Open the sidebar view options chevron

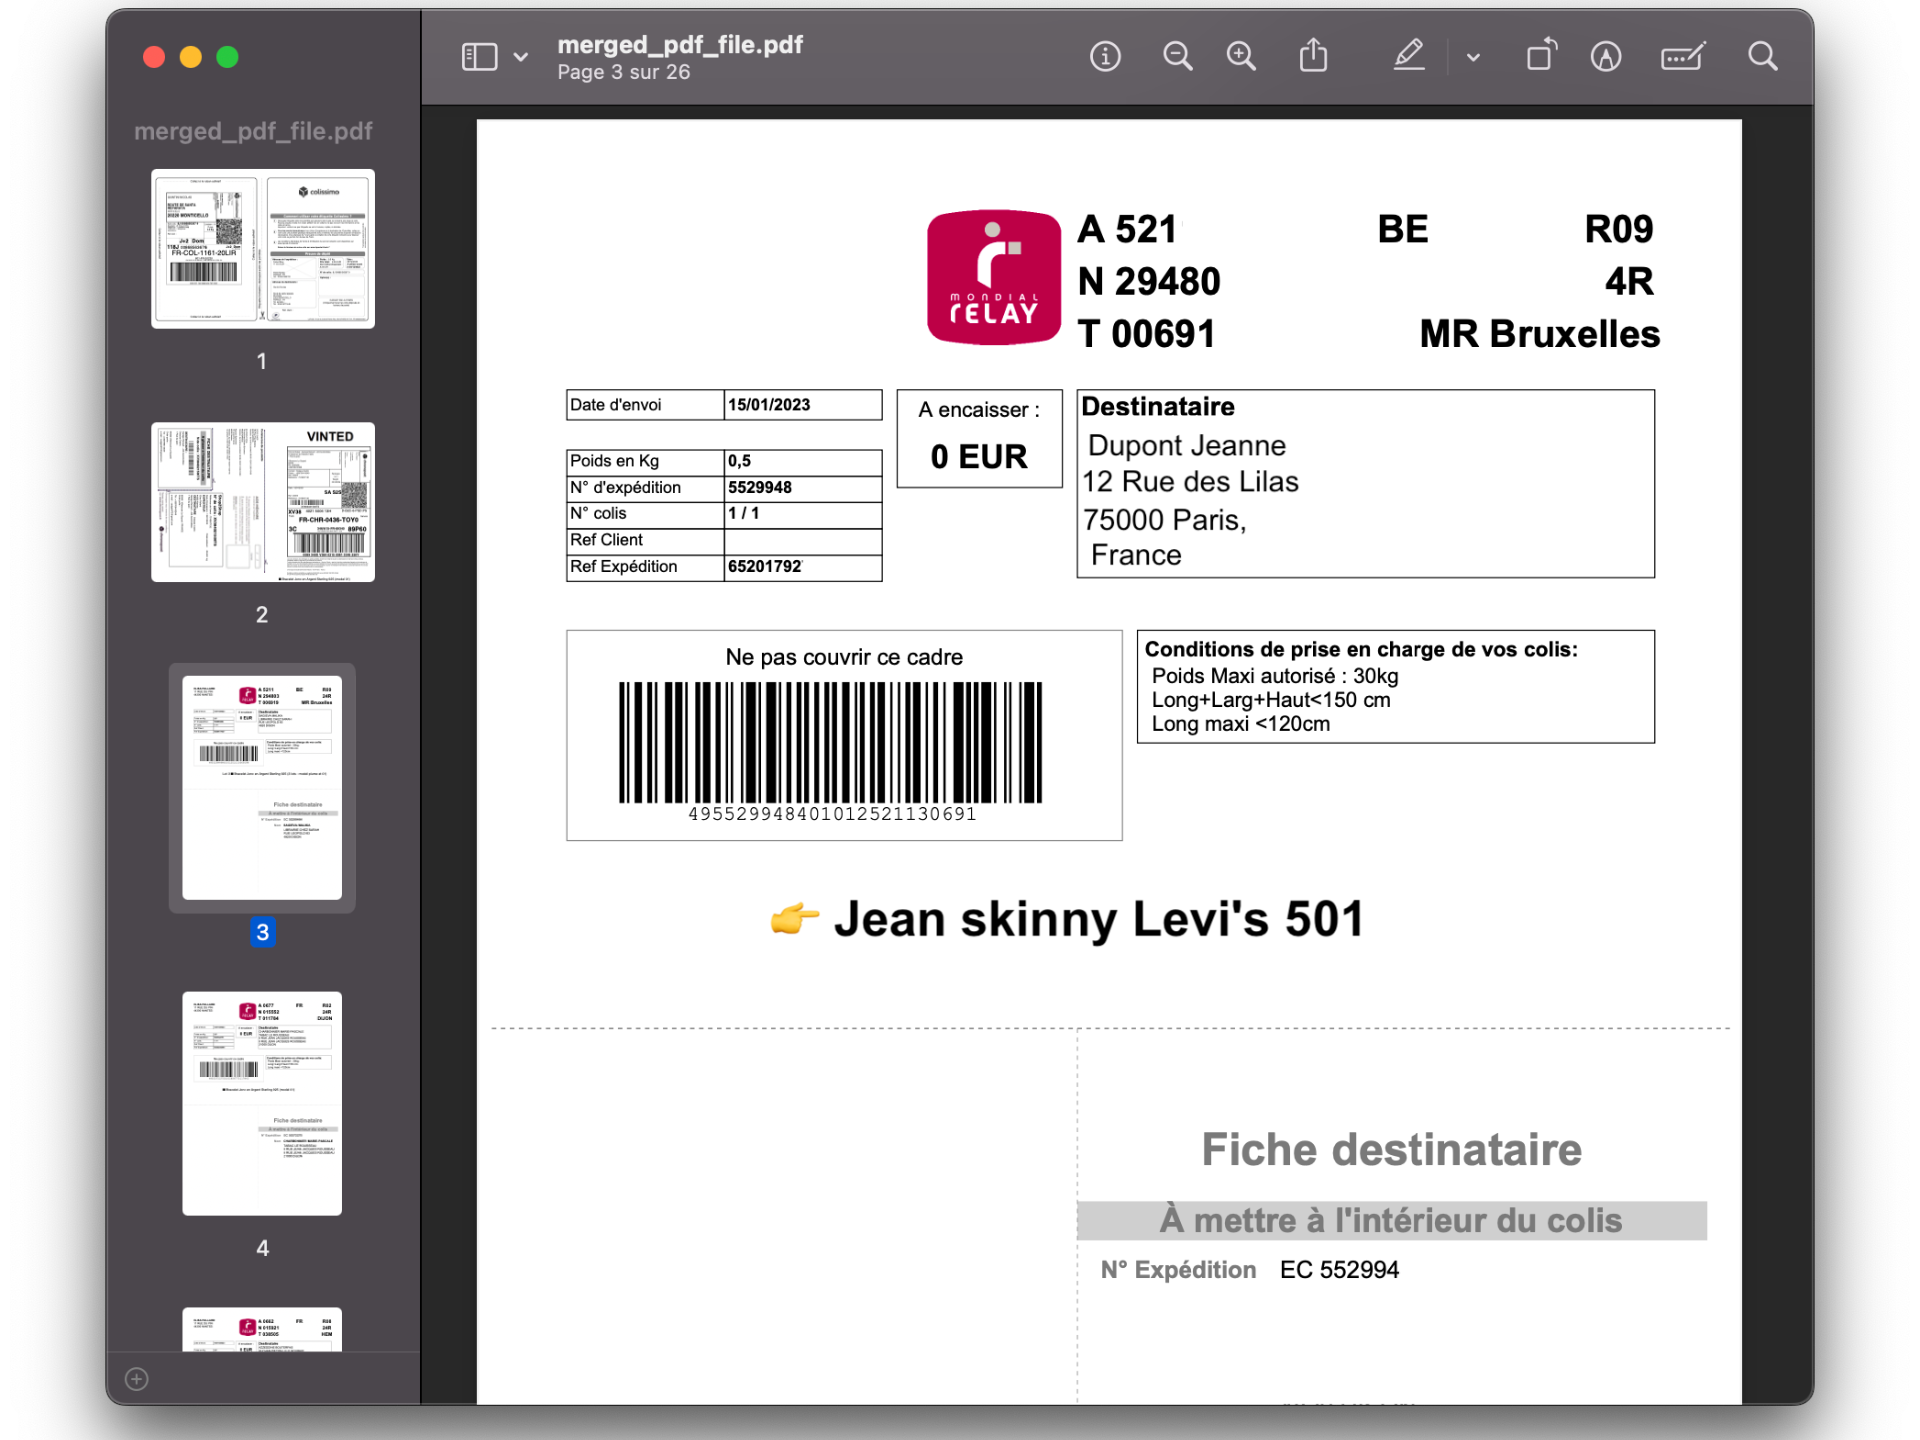click(x=521, y=58)
